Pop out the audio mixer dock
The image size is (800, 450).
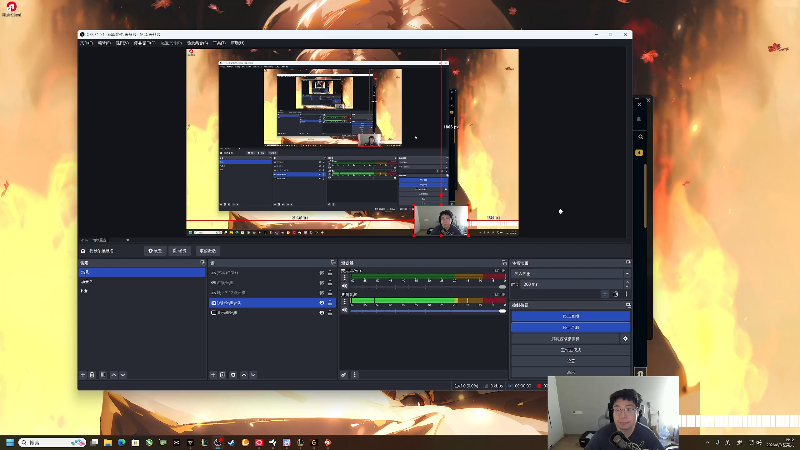point(504,263)
